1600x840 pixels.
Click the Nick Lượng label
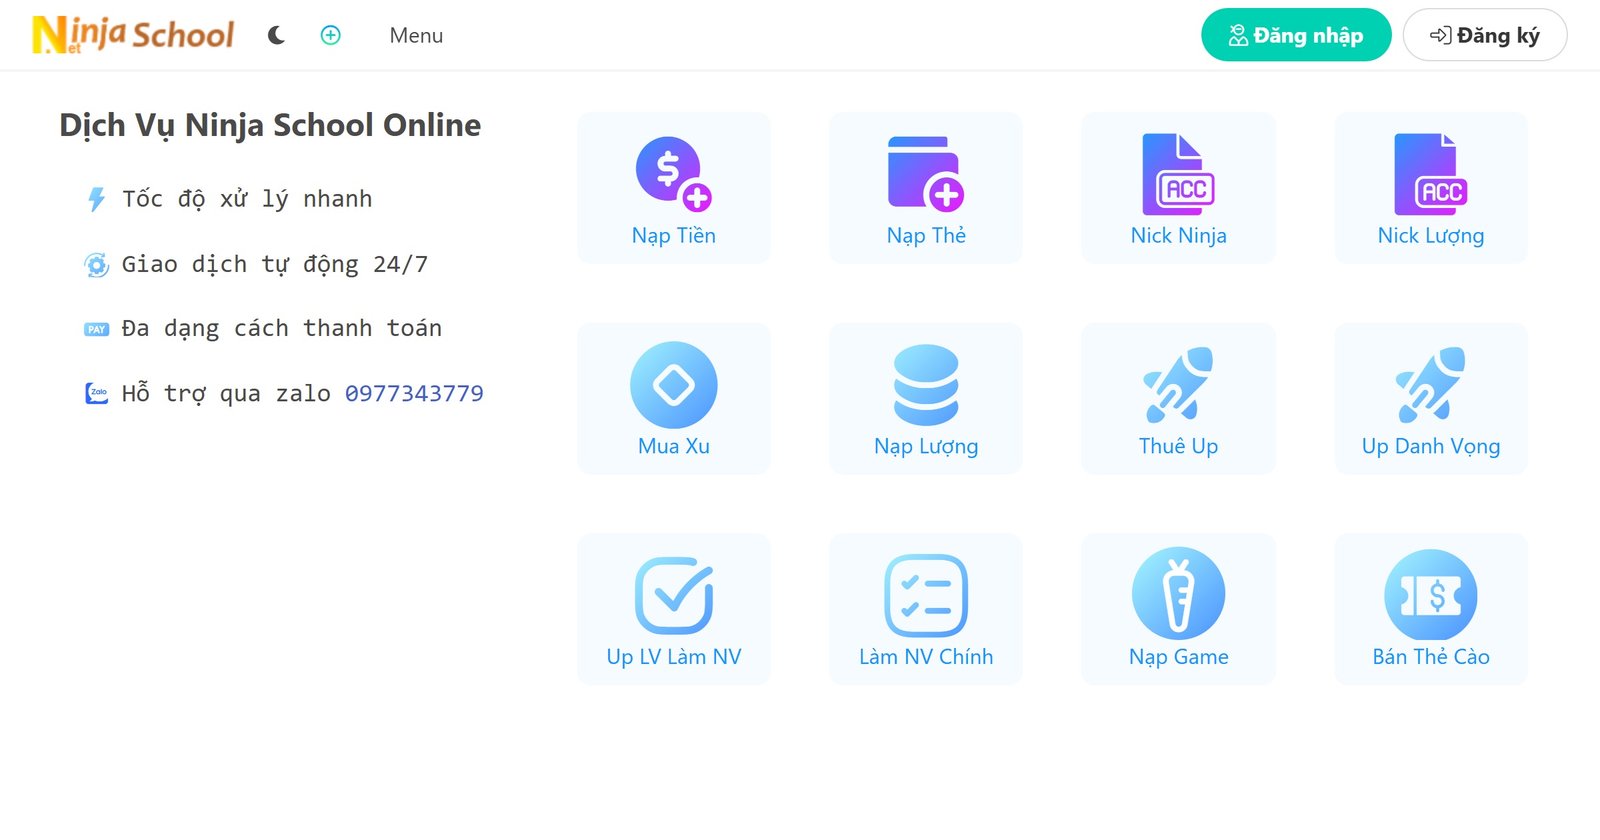(1431, 235)
